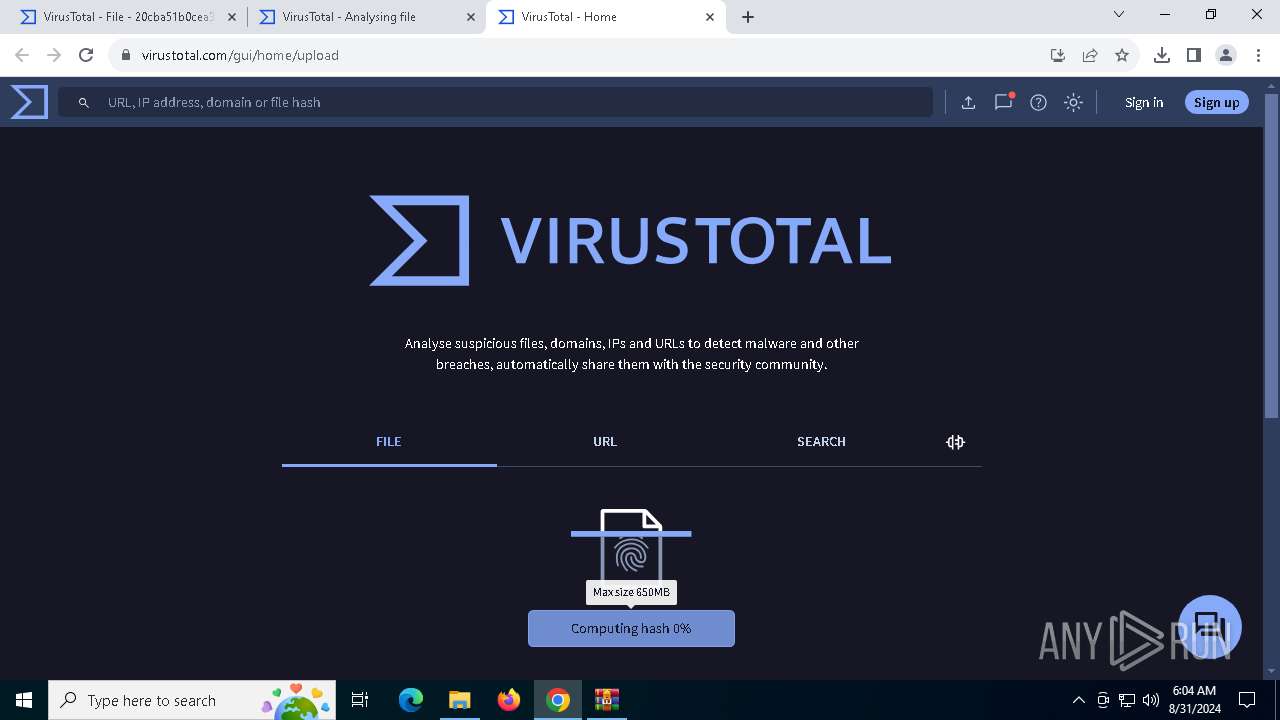Click the Computing hash 0% progress button

(631, 628)
